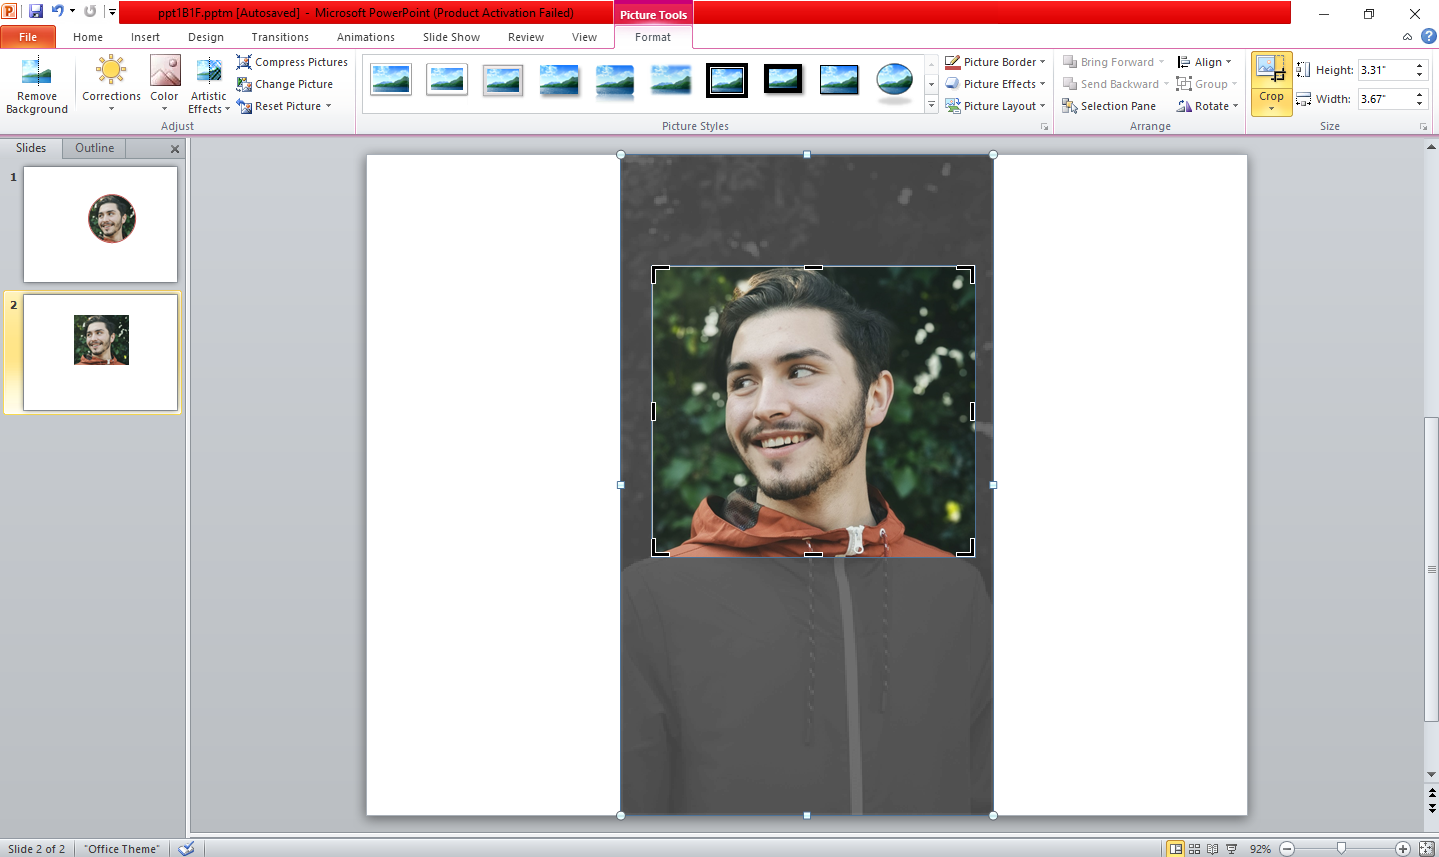Screen dimensions: 1439x857
Task: Click the Crop tool
Action: click(x=1270, y=80)
